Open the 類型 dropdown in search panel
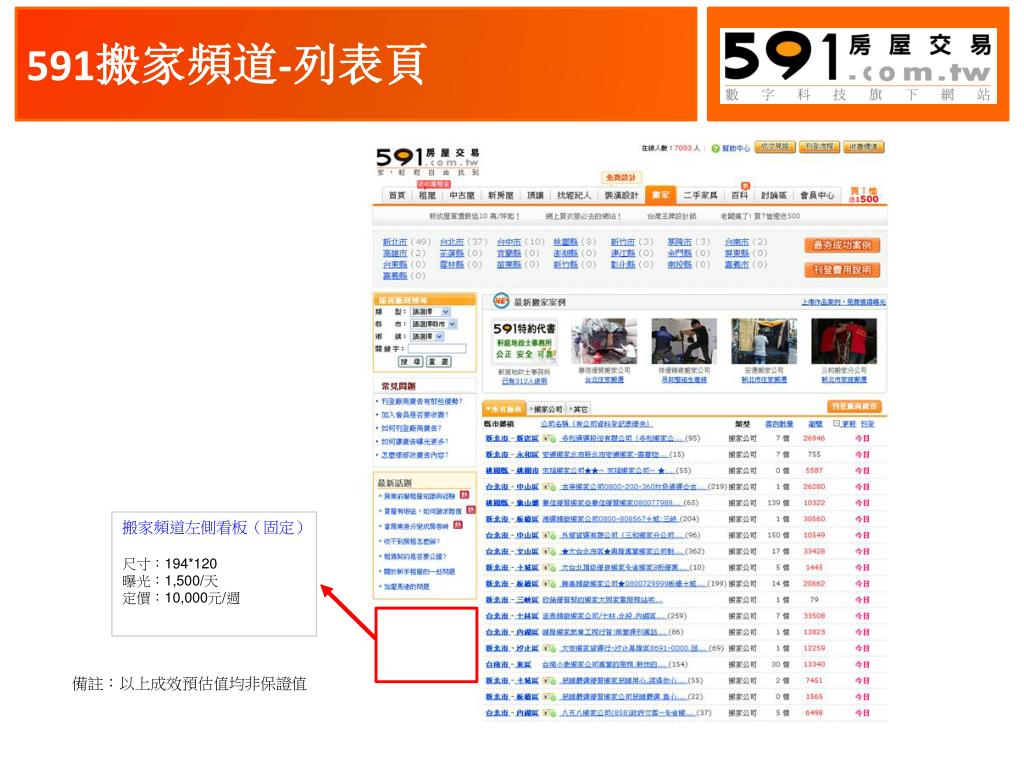 click(x=430, y=312)
